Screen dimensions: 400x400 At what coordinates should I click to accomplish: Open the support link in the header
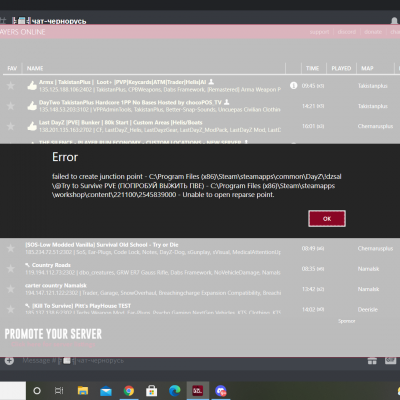[x=319, y=32]
